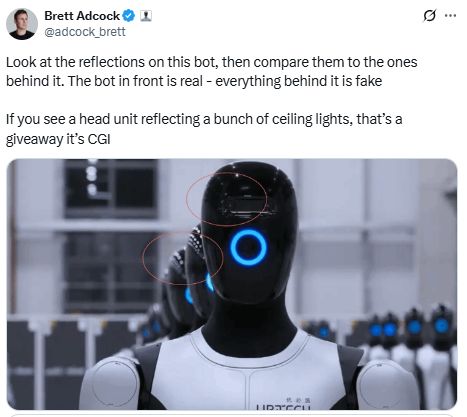The image size is (467, 417).
Task: Open the three-dot more options menu
Action: click(450, 15)
